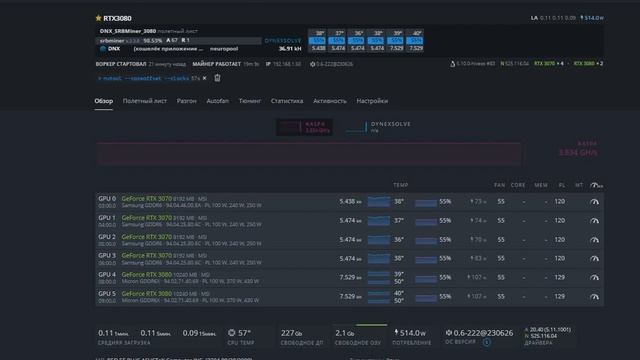This screenshot has height=360, width=640.
Task: Click the 227 Gb free disk space stat
Action: point(301,337)
